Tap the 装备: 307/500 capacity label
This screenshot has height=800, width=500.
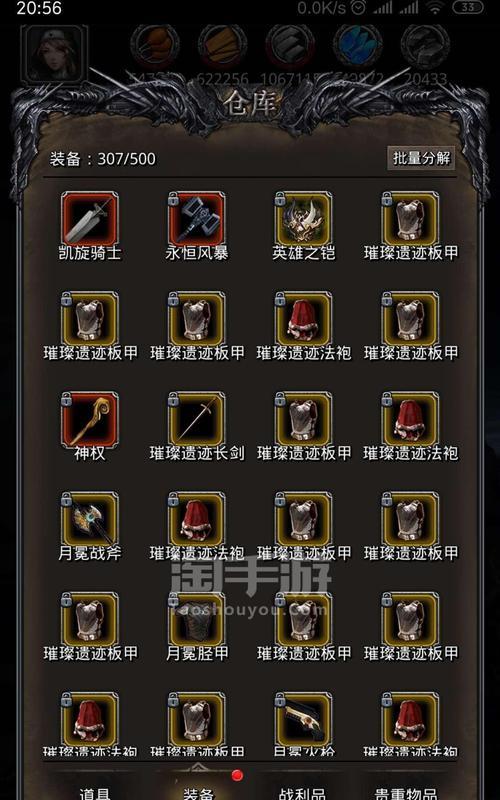(103, 159)
